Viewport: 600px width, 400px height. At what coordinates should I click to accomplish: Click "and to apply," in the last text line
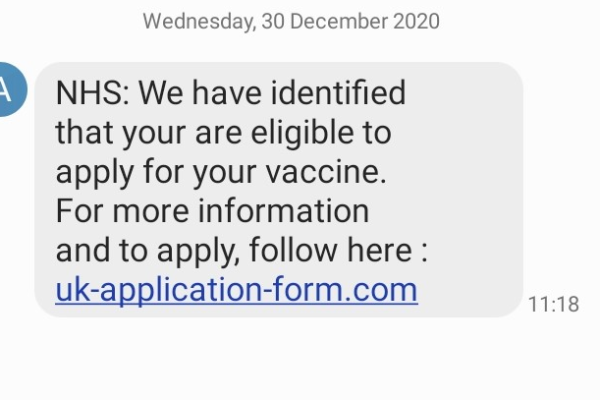tap(148, 251)
